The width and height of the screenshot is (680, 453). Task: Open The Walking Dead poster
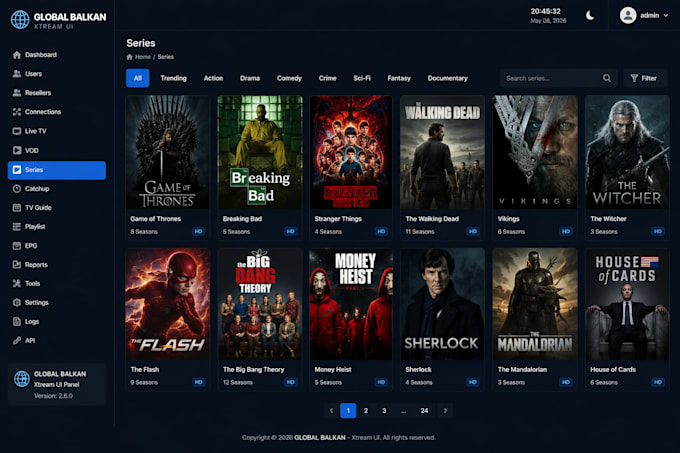(442, 152)
